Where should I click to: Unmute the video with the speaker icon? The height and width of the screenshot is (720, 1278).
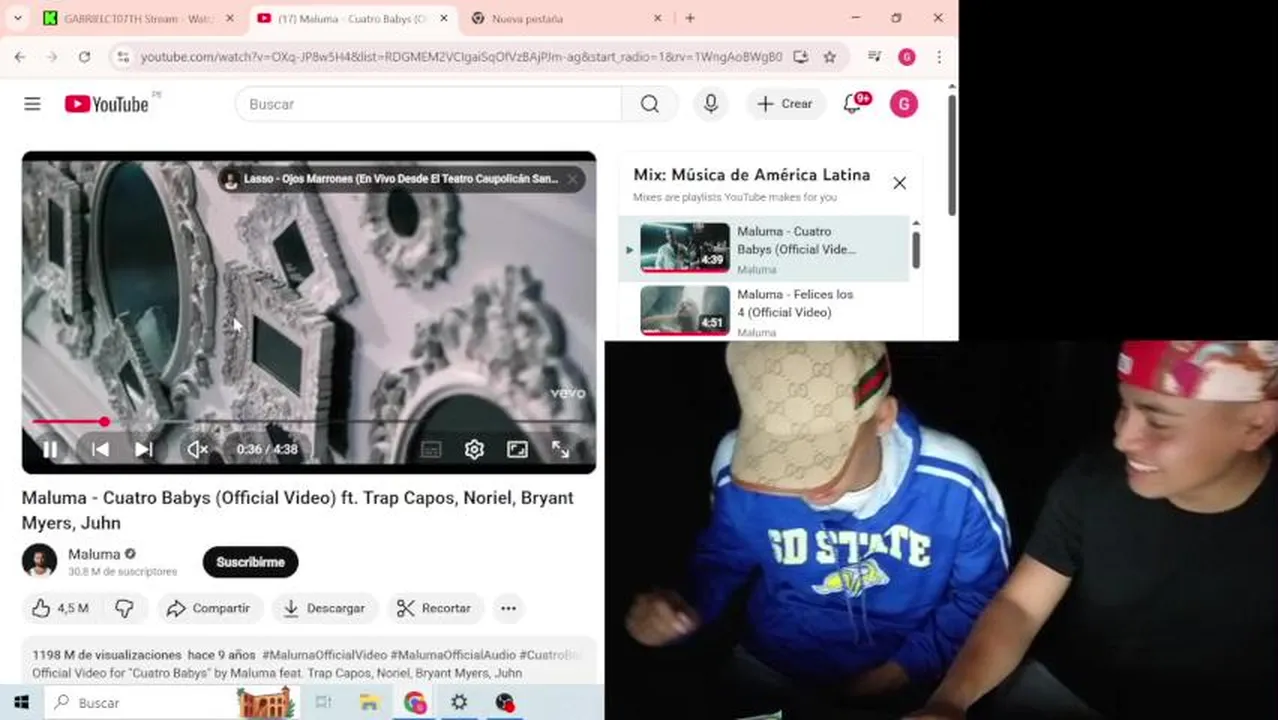click(x=198, y=450)
